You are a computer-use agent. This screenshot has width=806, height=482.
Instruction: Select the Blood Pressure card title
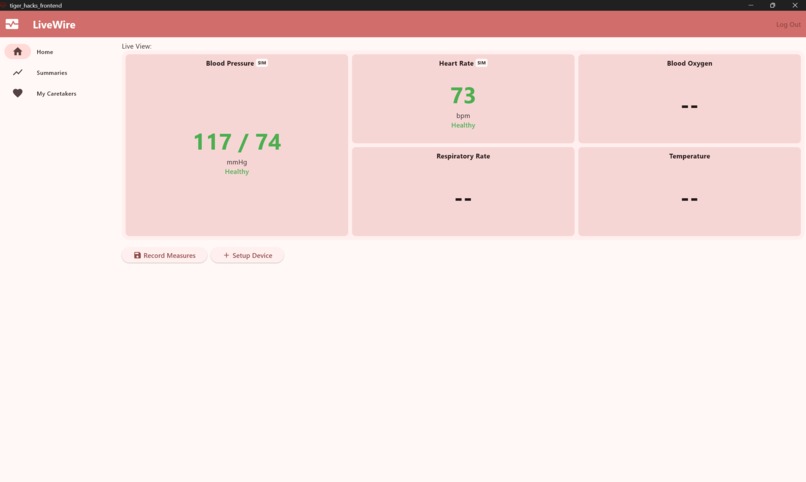pyautogui.click(x=230, y=63)
